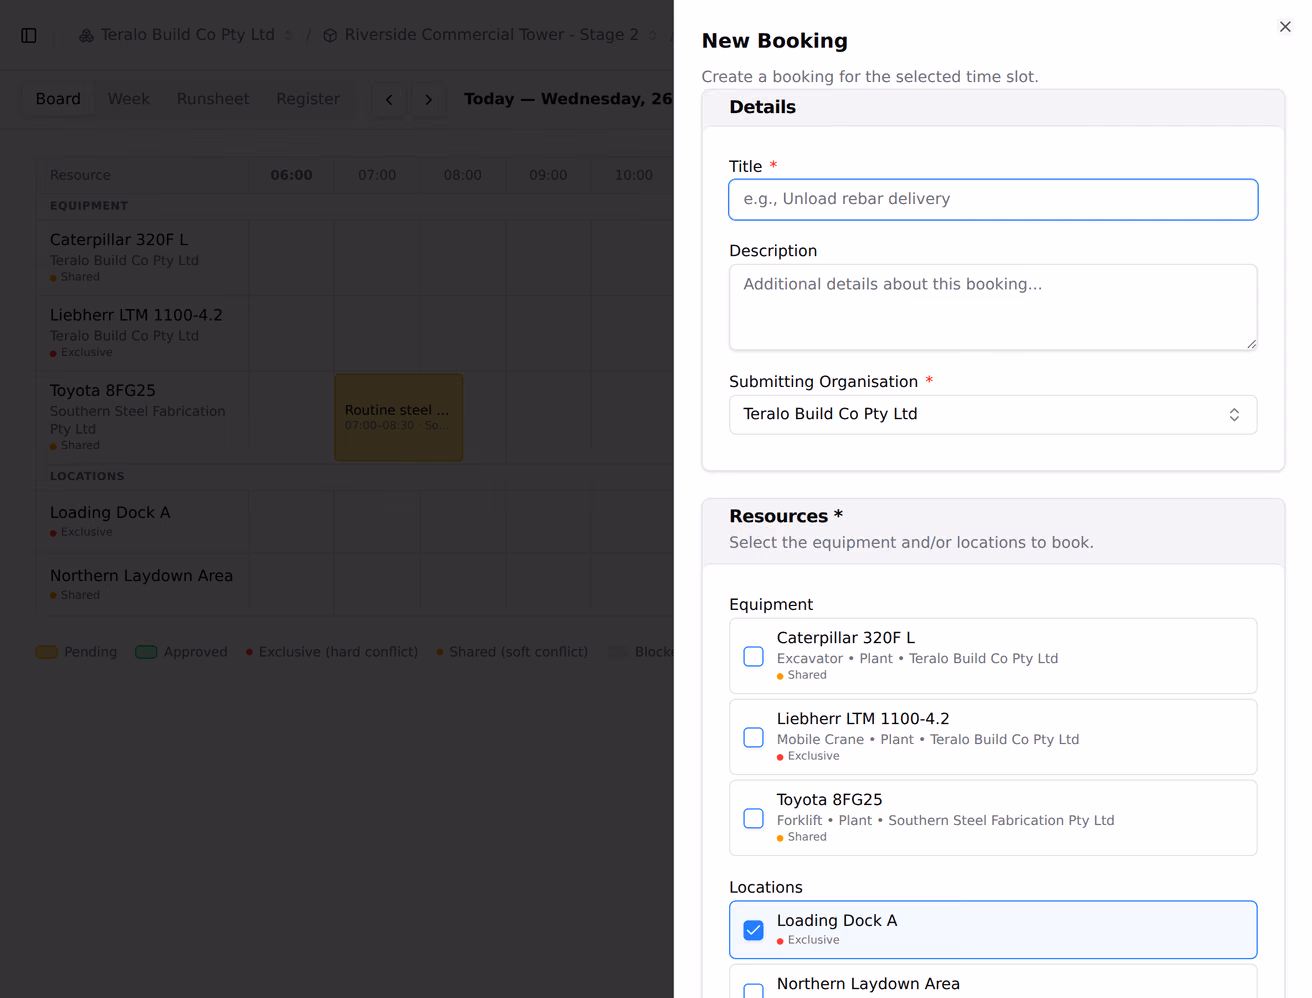
Task: Close the New Booking panel
Action: click(1285, 27)
